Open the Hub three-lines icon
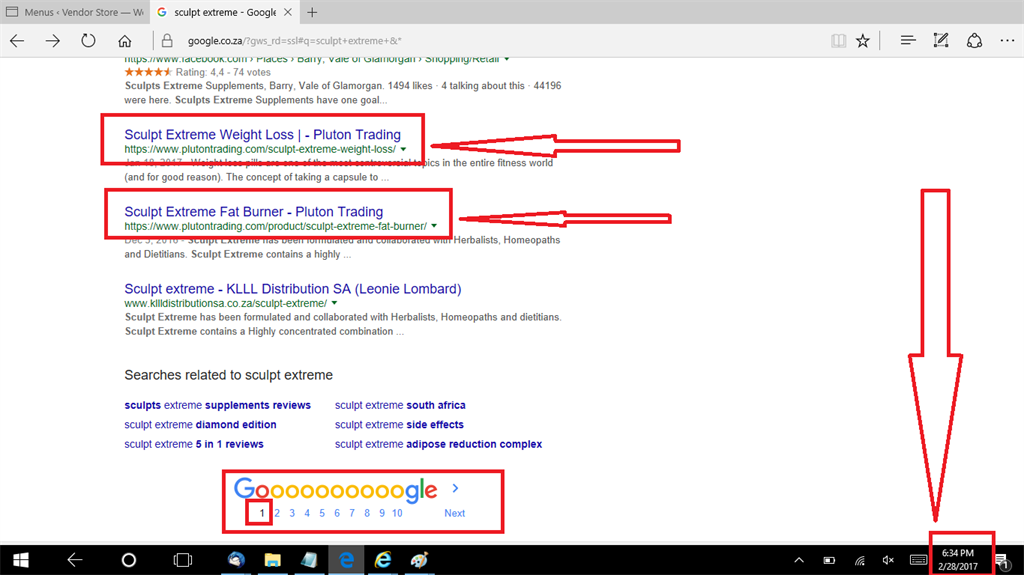 [x=908, y=41]
